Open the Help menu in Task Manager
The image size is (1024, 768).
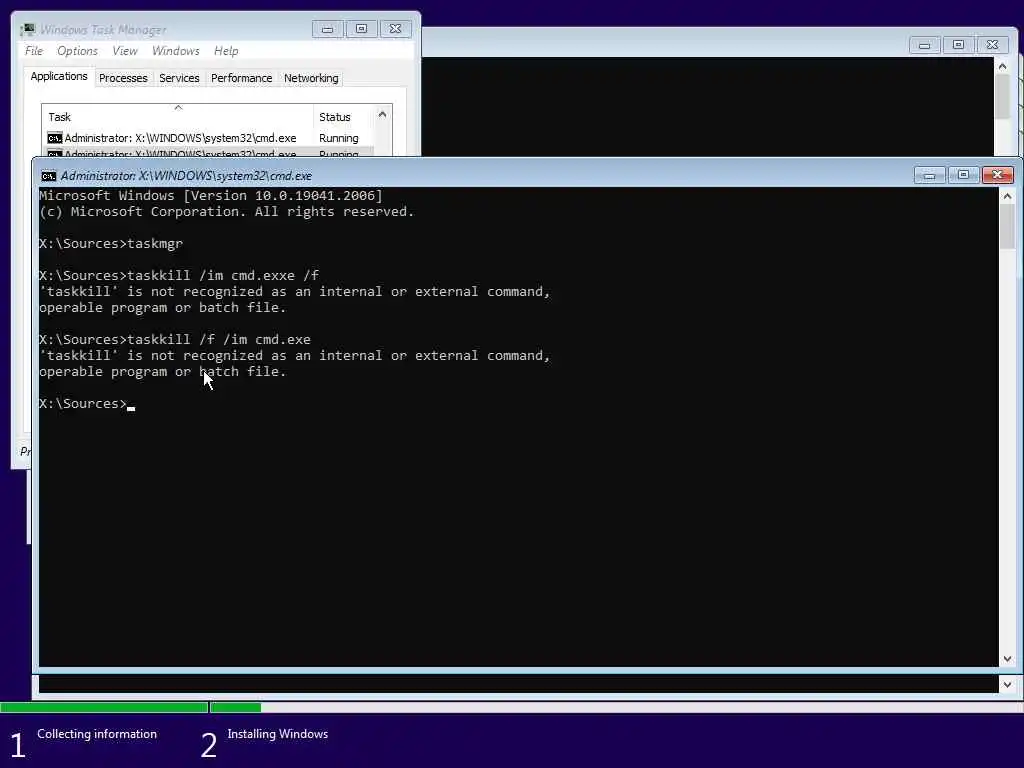(x=226, y=51)
